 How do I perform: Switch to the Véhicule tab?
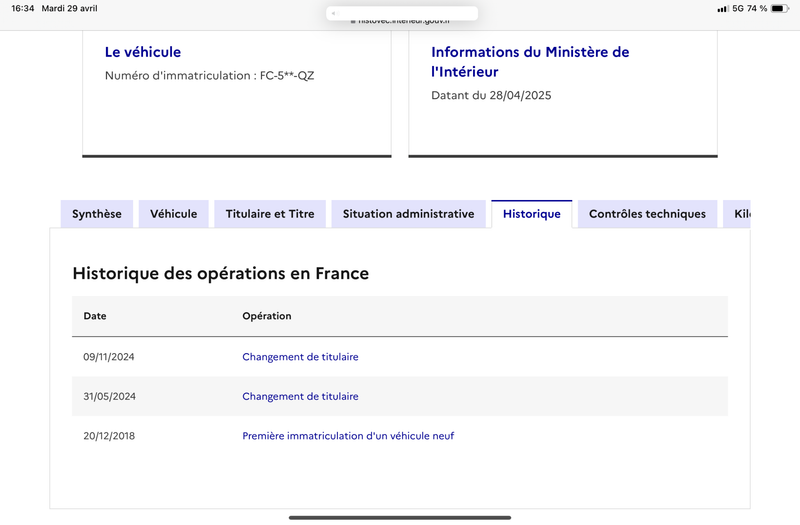click(x=173, y=214)
